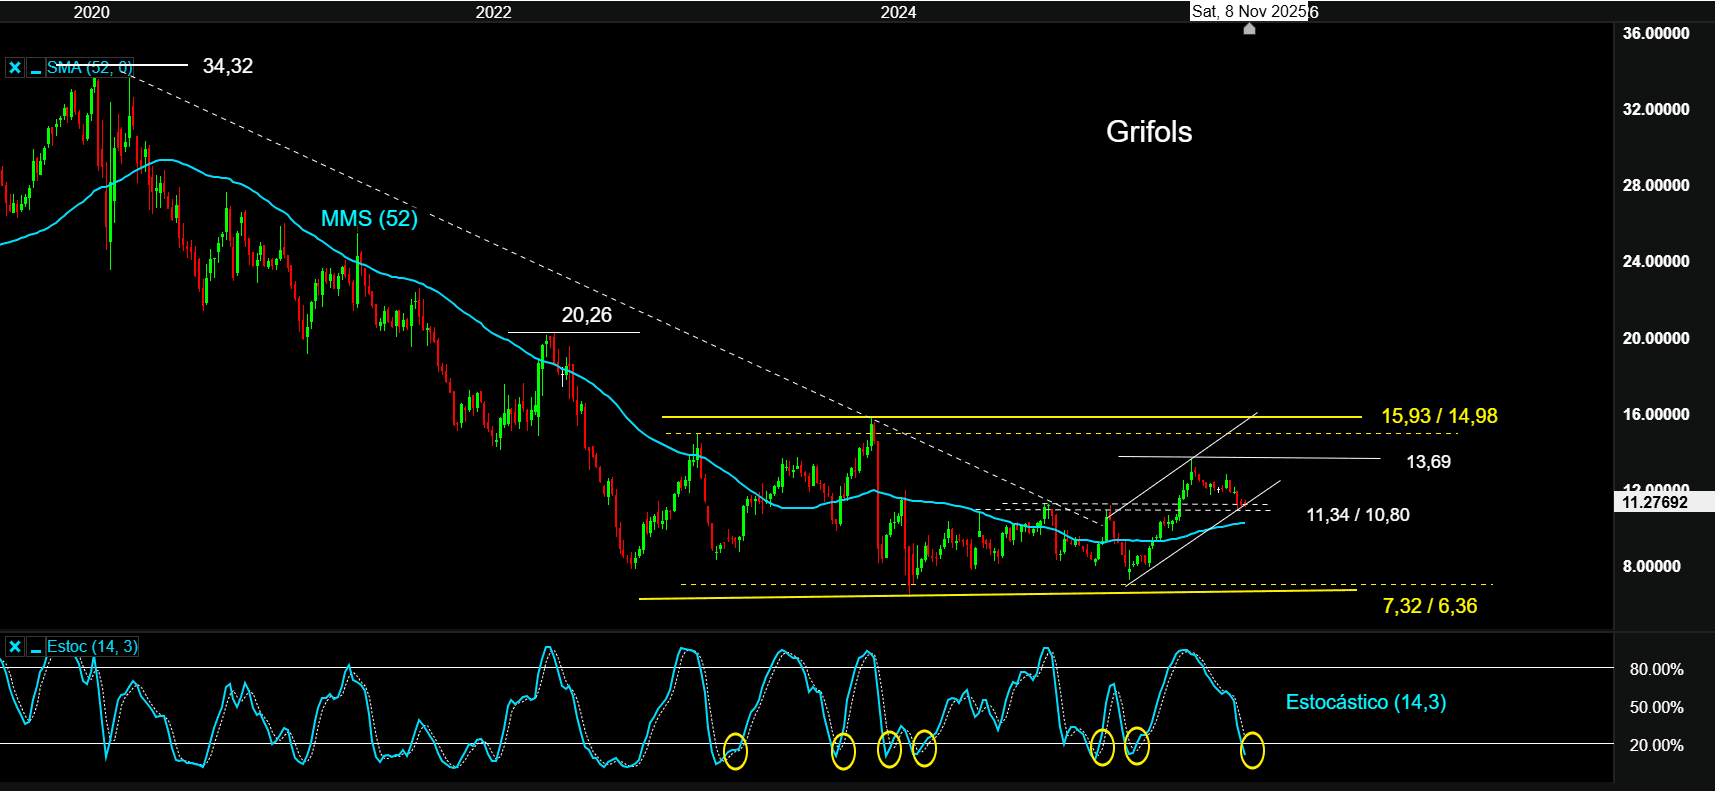
Task: Select the rightmost yellow circle on stochastic
Action: [1252, 750]
